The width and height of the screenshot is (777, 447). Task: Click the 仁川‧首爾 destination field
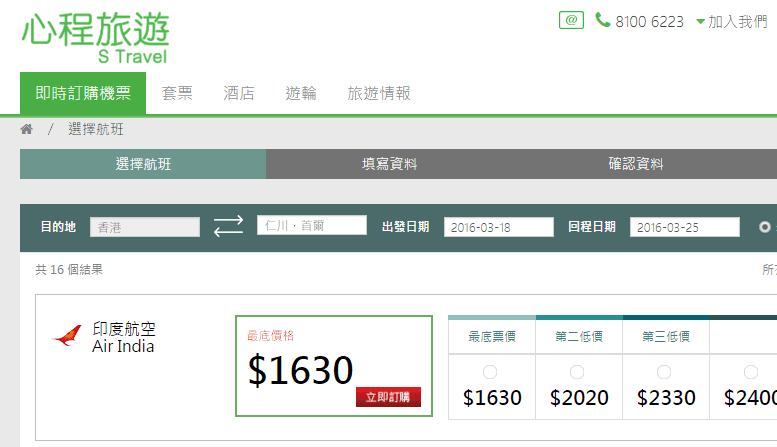311,226
